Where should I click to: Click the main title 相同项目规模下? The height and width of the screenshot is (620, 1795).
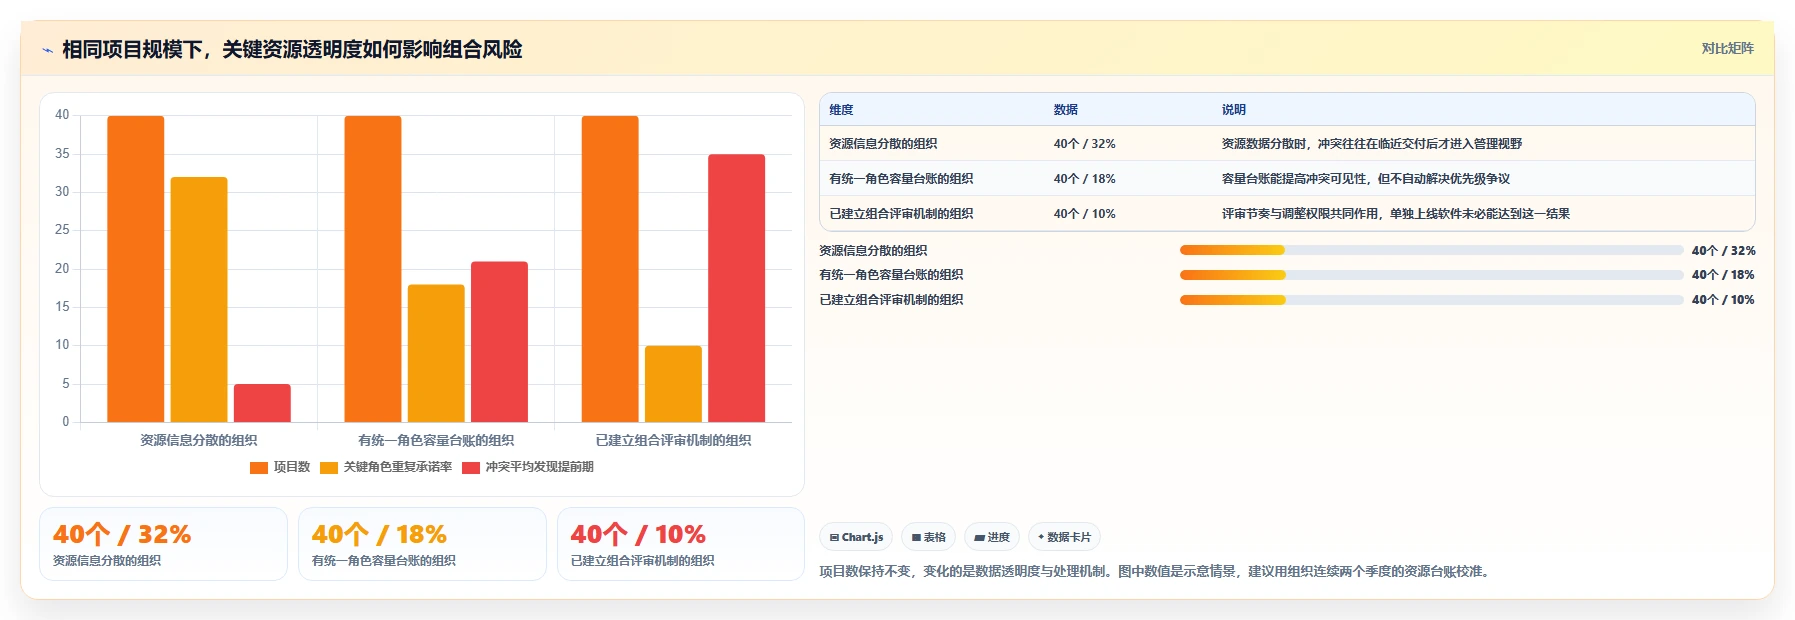click(292, 49)
